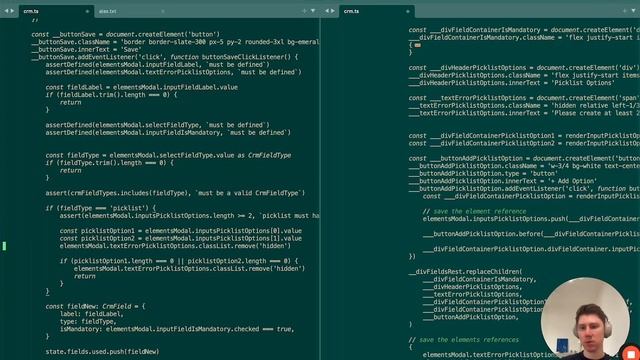Click the webcam overlay thumbnail
This screenshot has height=360, width=640.
tap(585, 319)
